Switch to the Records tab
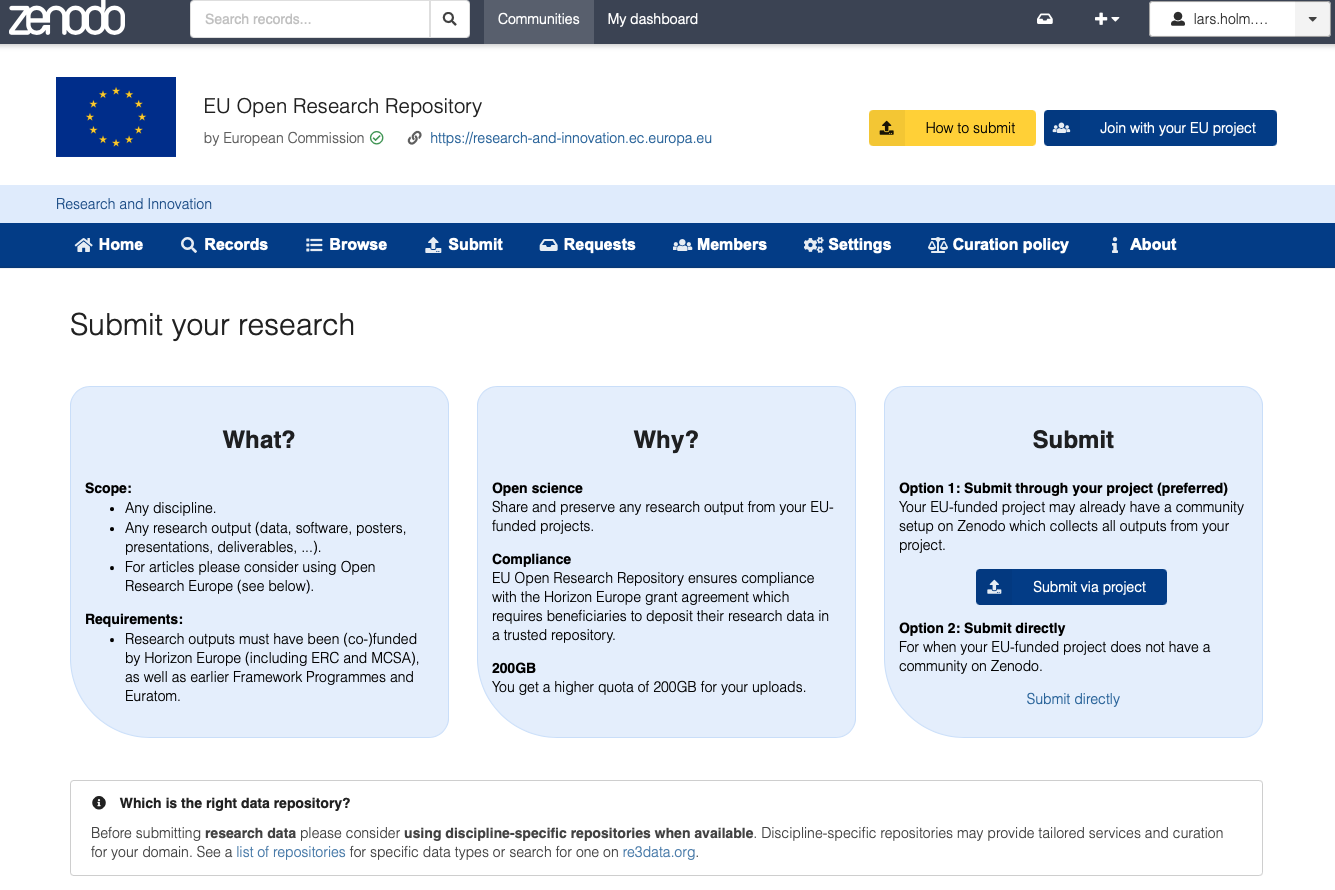Viewport: 1335px width, 890px height. [x=224, y=245]
